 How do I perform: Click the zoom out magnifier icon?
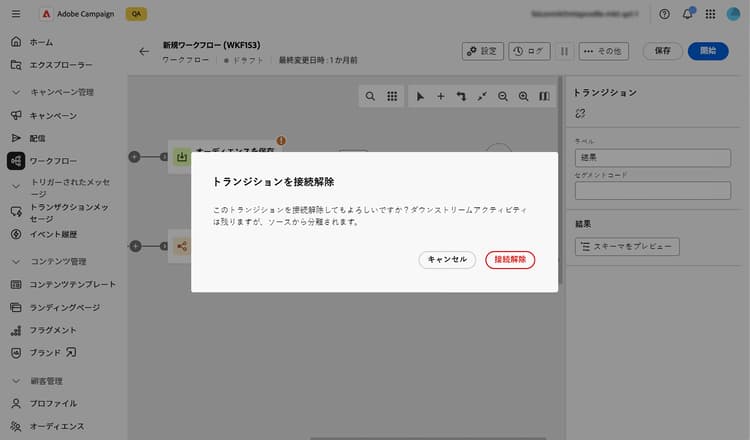tap(503, 96)
